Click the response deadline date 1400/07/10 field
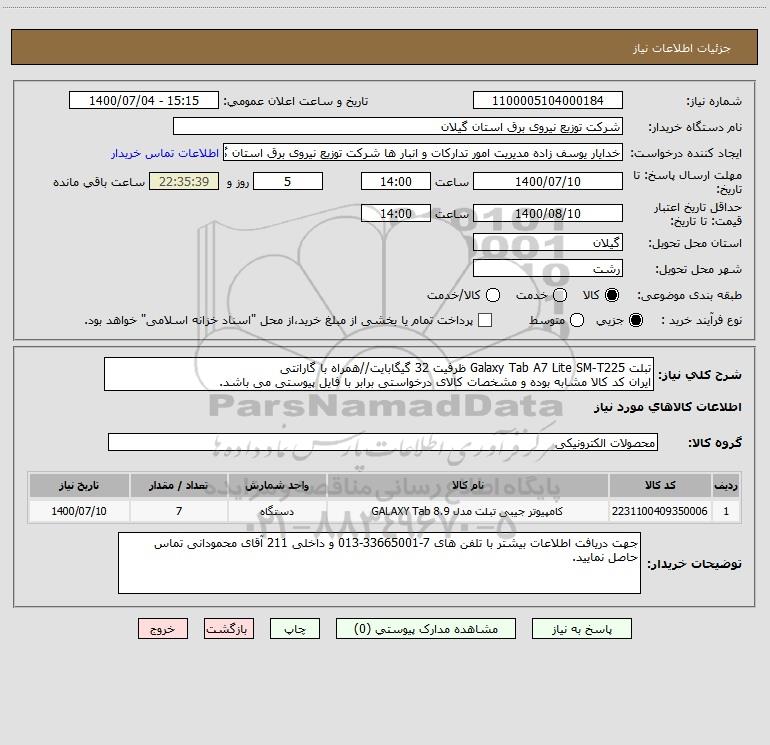This screenshot has width=770, height=745. pyautogui.click(x=548, y=181)
